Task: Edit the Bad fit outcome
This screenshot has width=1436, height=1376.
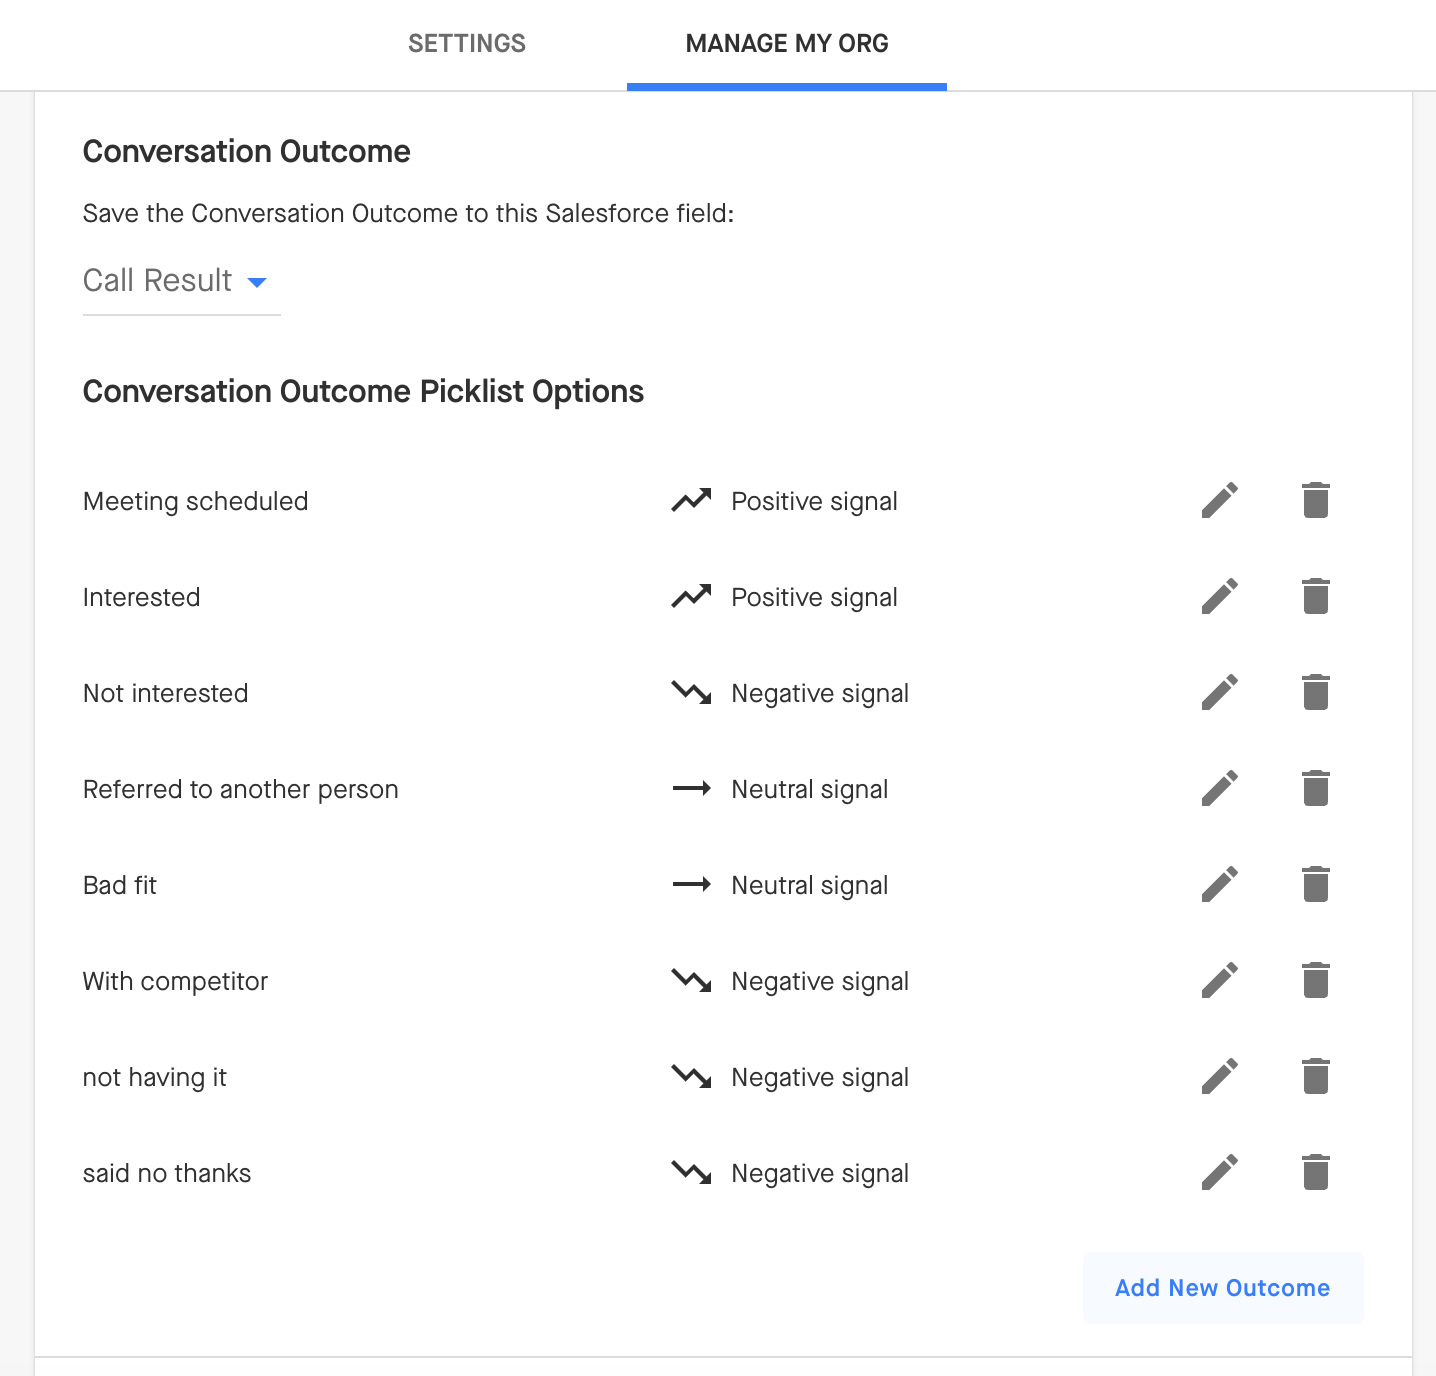Action: click(x=1220, y=884)
